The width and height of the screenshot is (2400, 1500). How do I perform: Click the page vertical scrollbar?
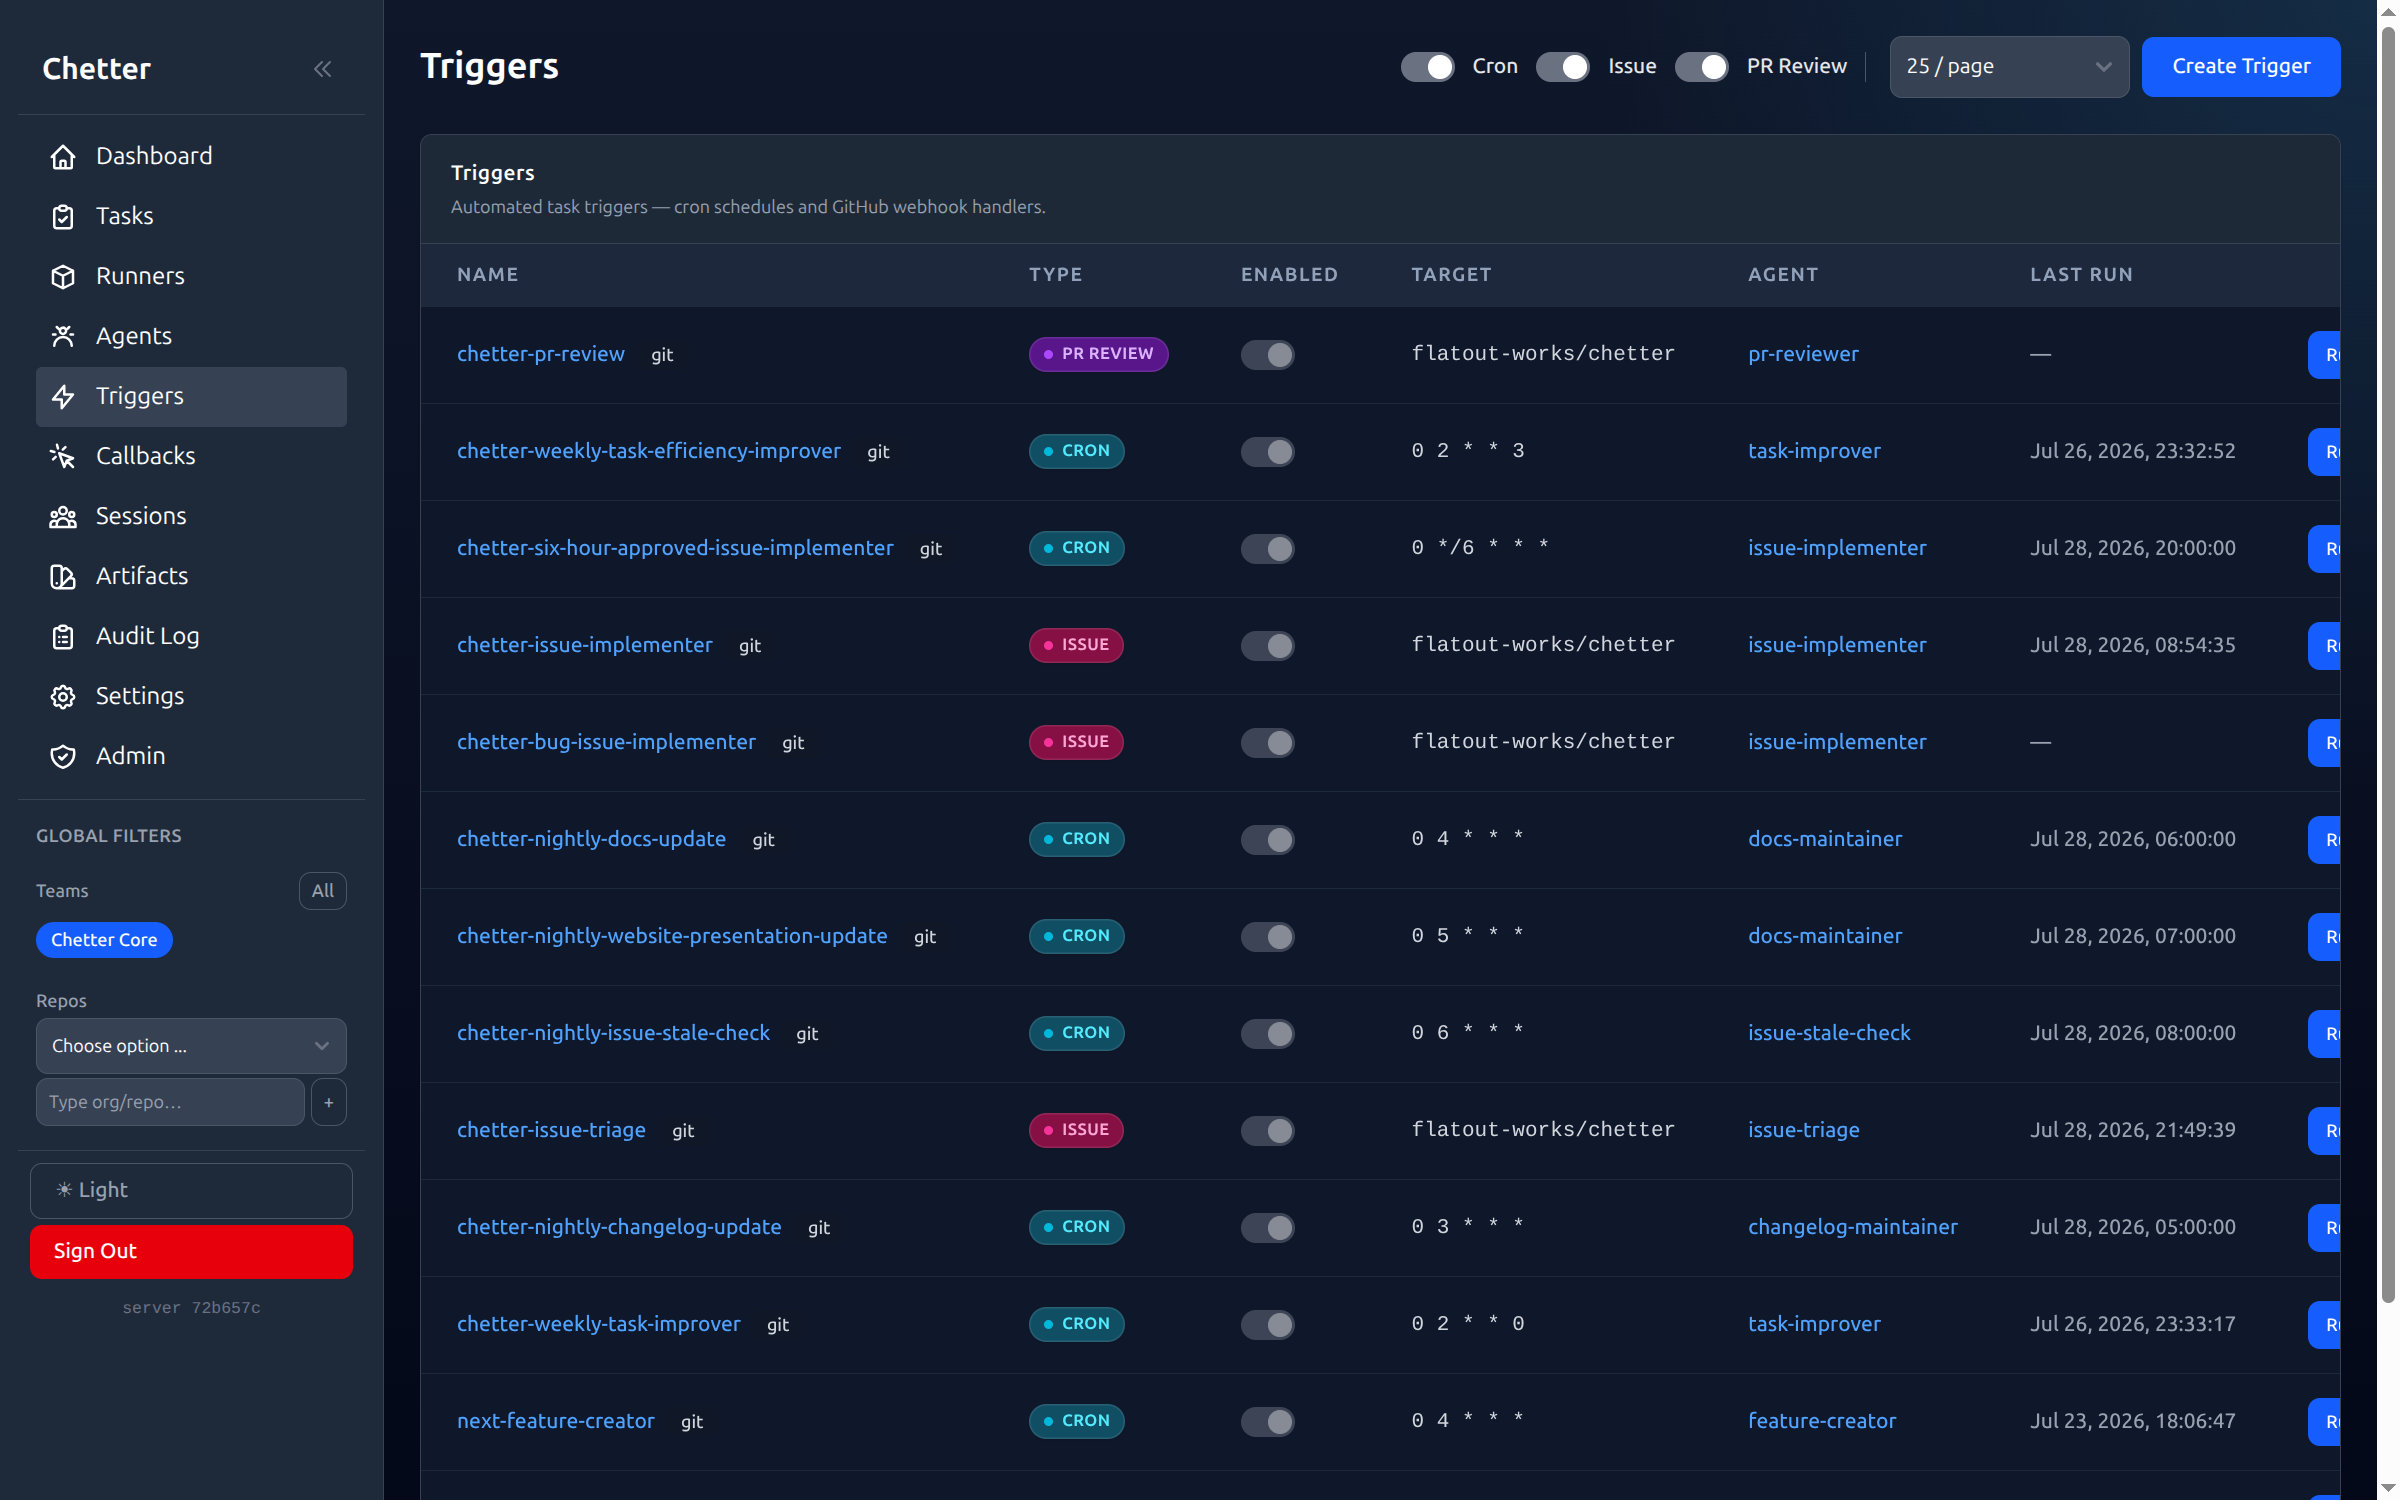coord(2388,666)
